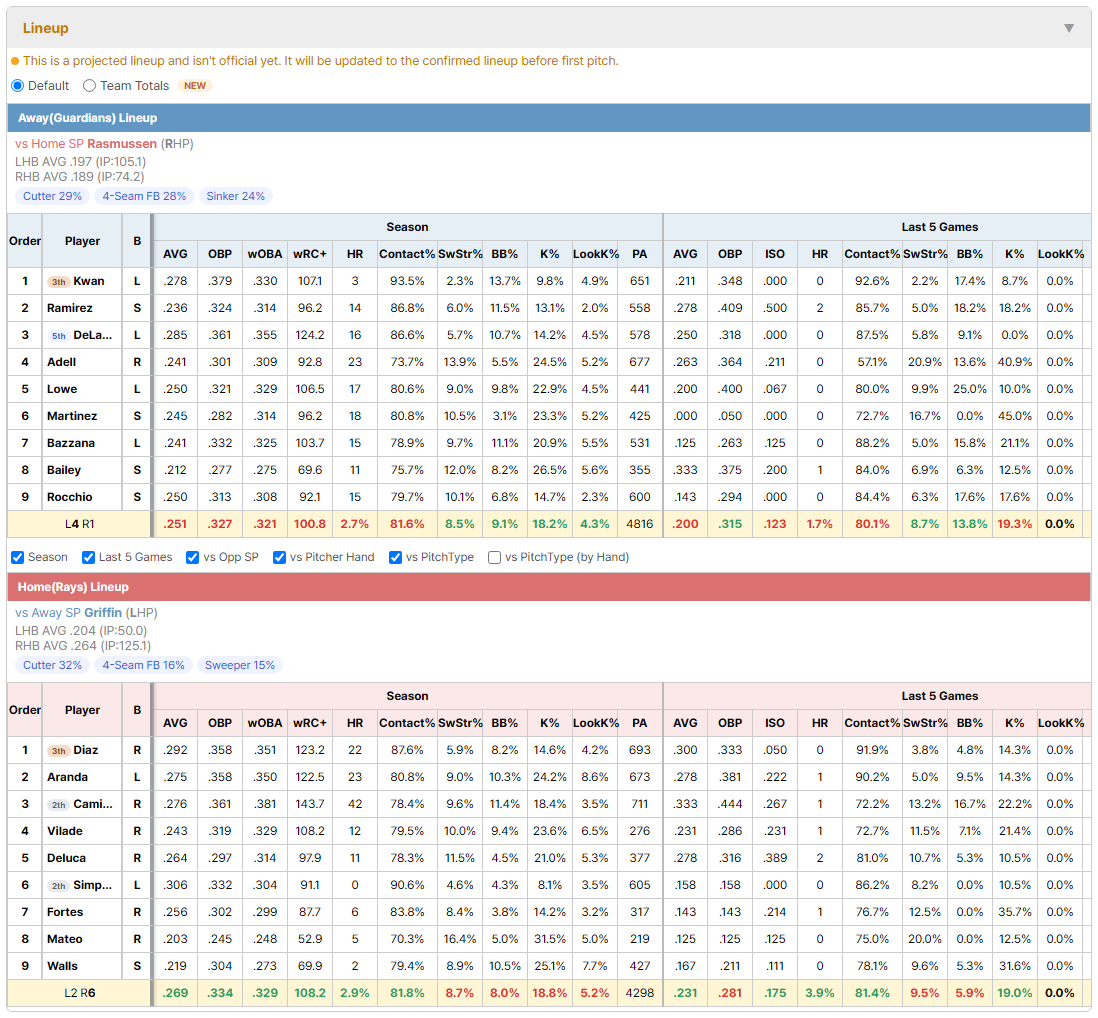Click the L4 R1 summary row label
The height and width of the screenshot is (1018, 1098).
tap(79, 524)
